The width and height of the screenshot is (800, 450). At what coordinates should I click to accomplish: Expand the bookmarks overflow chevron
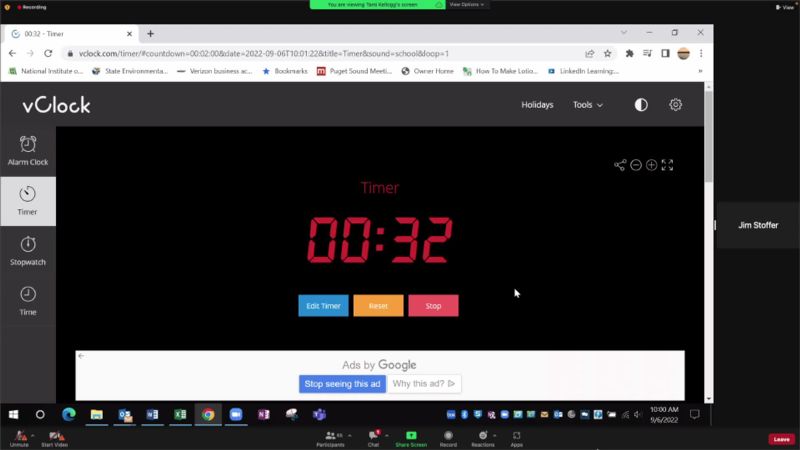tap(700, 71)
